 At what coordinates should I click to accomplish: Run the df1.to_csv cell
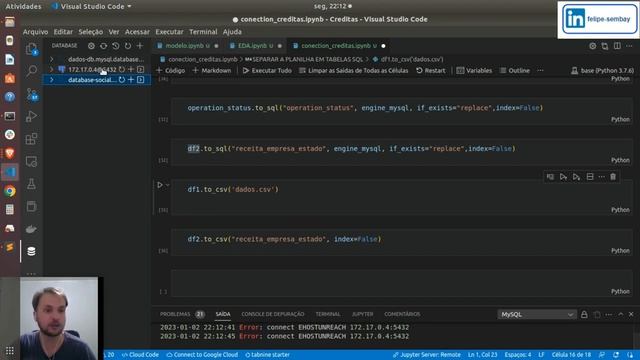coord(160,185)
